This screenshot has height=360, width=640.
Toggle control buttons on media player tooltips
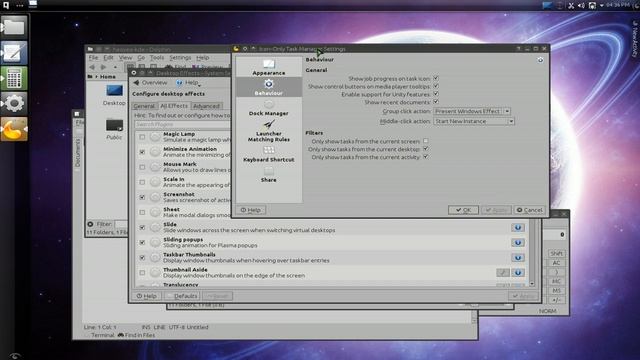point(436,86)
